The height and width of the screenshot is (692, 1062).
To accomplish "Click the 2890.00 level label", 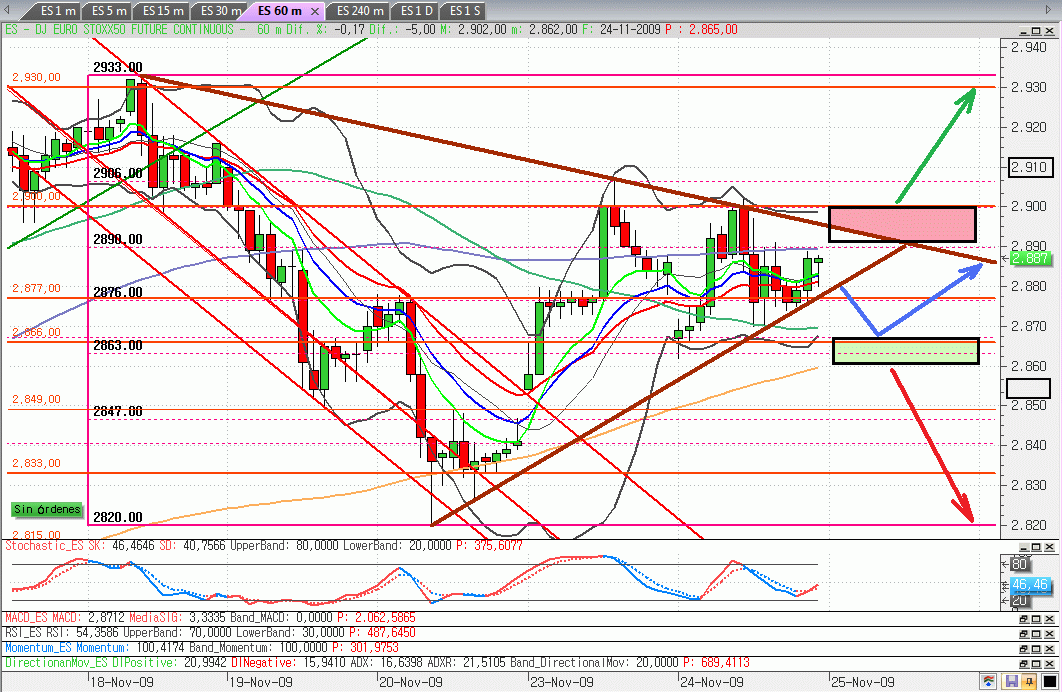I will 118,239.
